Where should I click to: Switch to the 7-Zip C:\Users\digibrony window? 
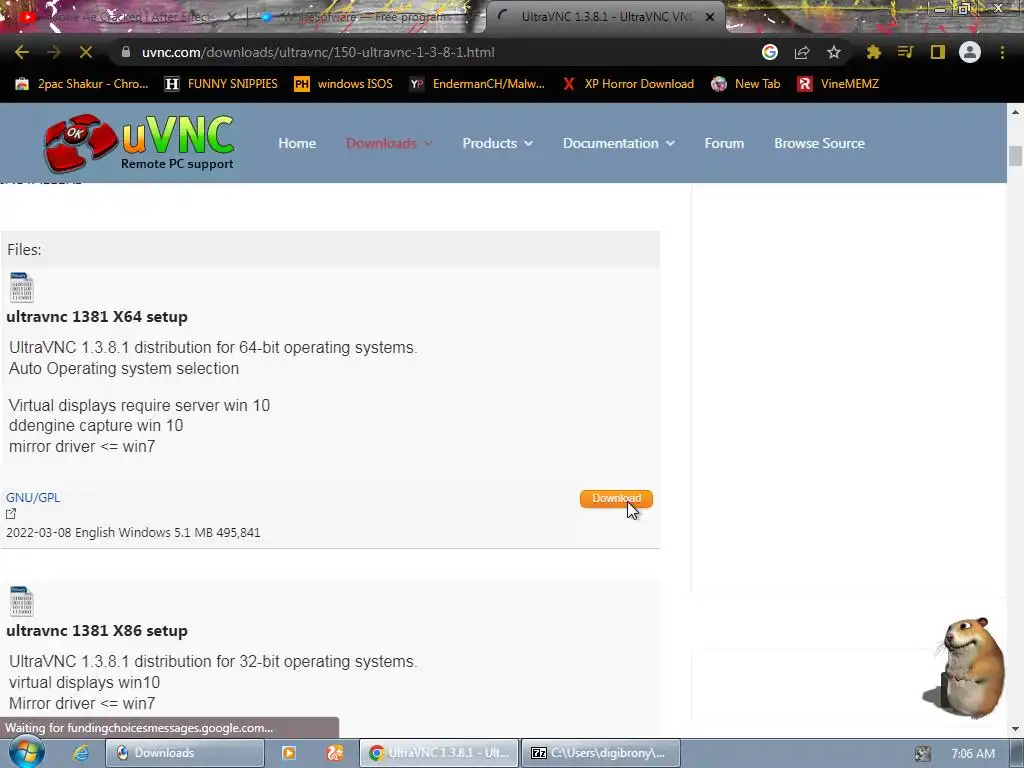tap(601, 753)
